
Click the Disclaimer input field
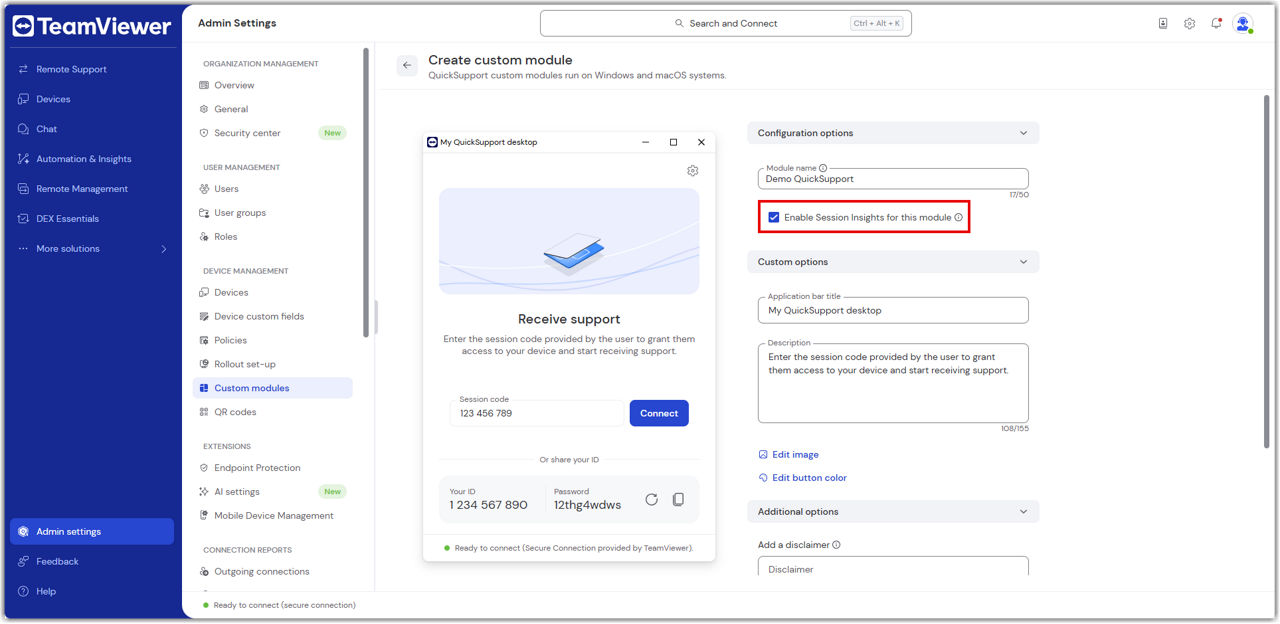pos(893,567)
